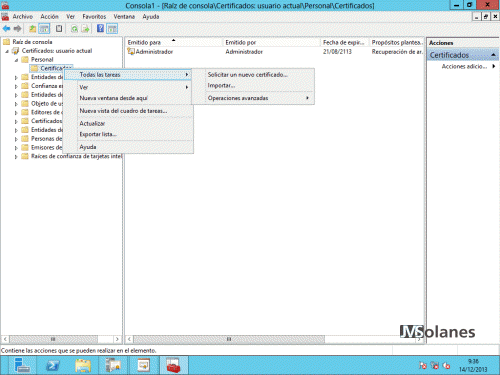Image resolution: width=500 pixels, height=375 pixels.
Task: Click the list pane horizontal scrollbar thumb
Action: (x=229, y=339)
